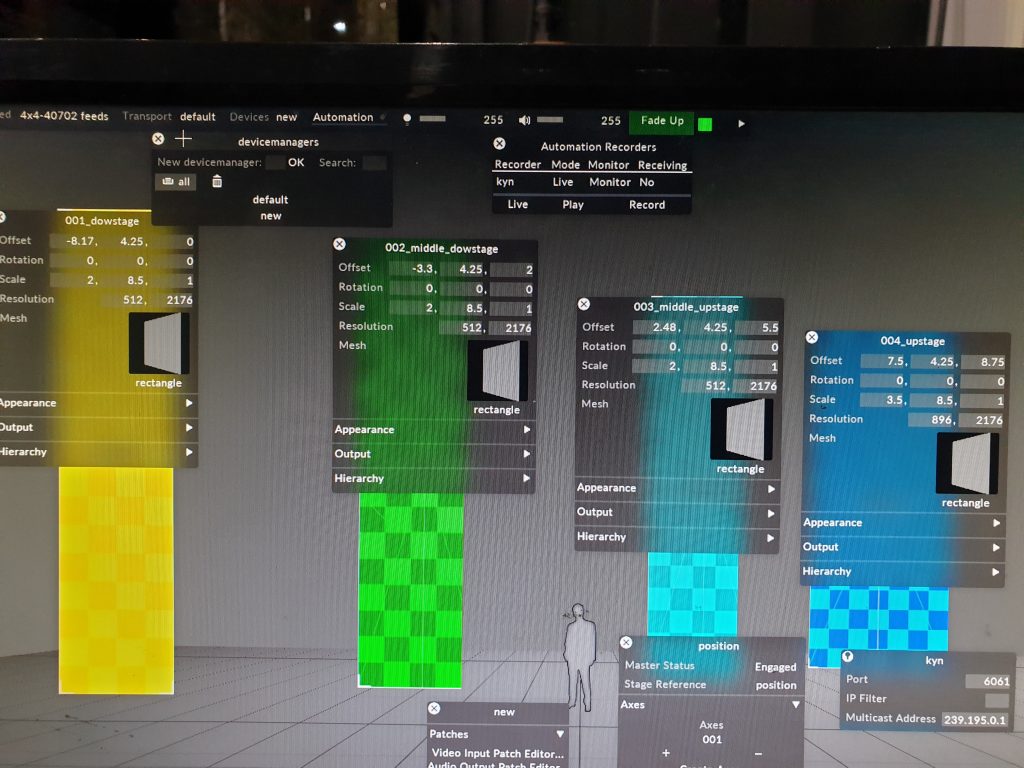Click the trash icon in devicemanagers
The width and height of the screenshot is (1024, 768).
click(x=217, y=182)
